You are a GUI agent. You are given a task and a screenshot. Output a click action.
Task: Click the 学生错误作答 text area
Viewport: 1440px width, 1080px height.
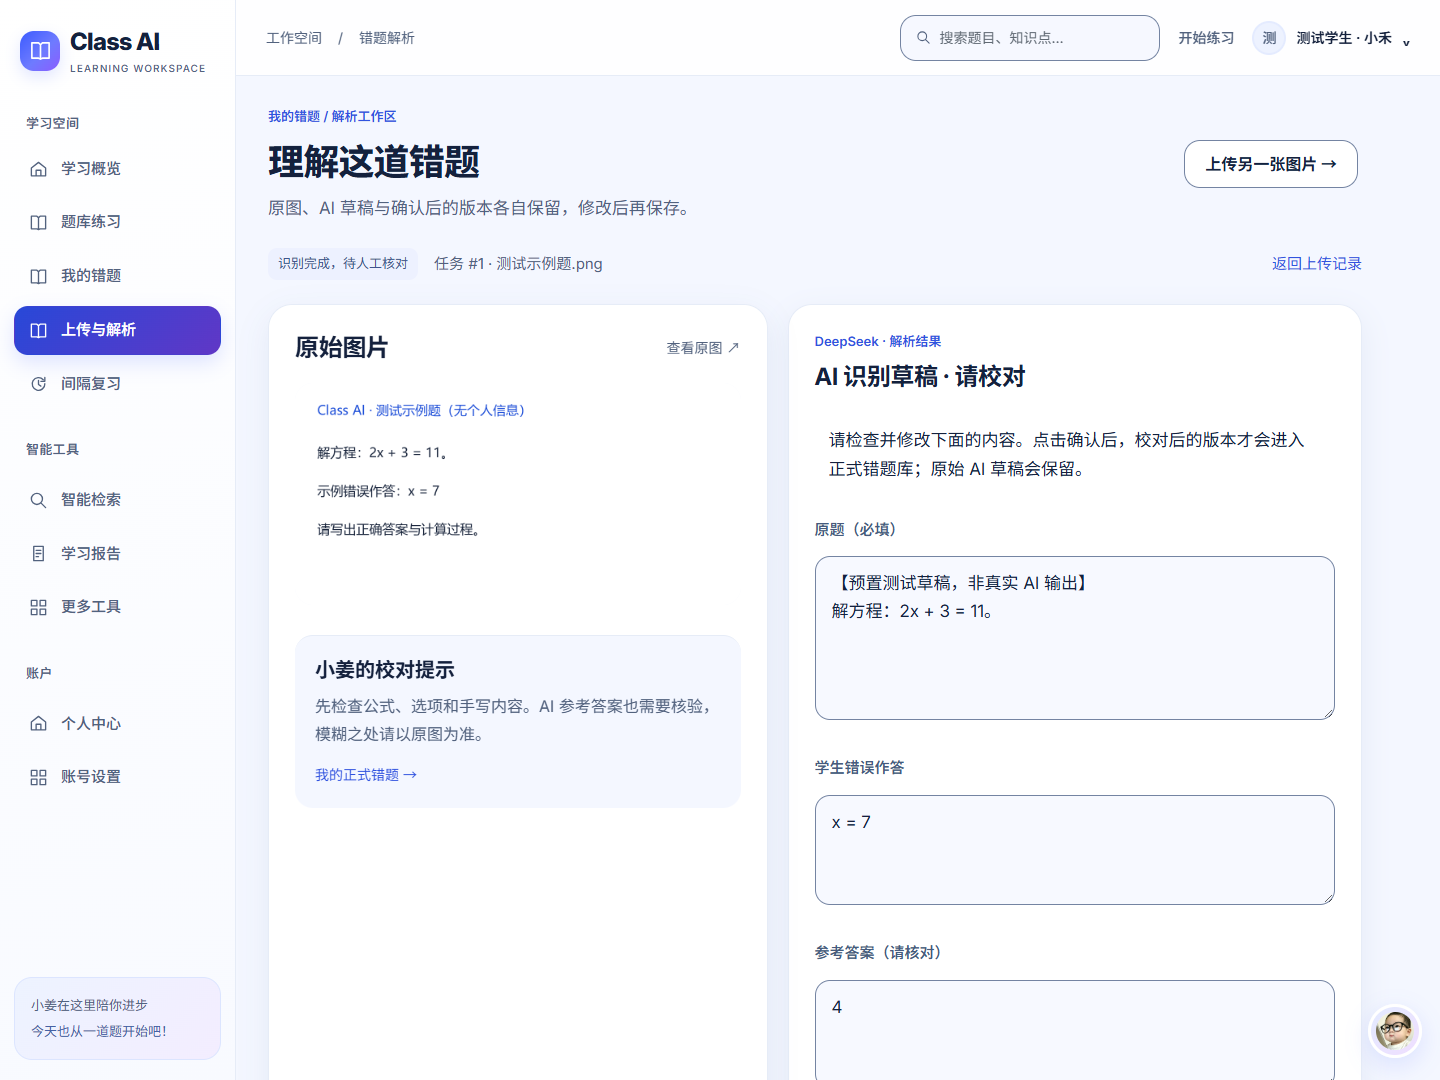tap(1074, 850)
